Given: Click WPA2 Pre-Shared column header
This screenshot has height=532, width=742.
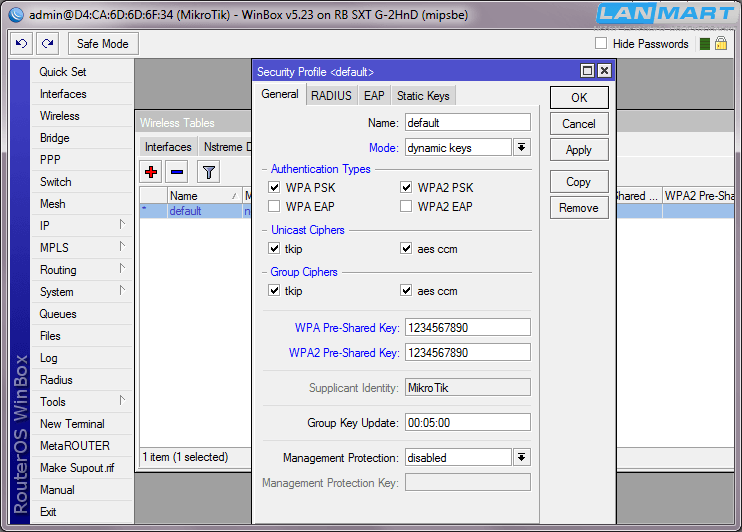Looking at the screenshot, I should click(698, 196).
